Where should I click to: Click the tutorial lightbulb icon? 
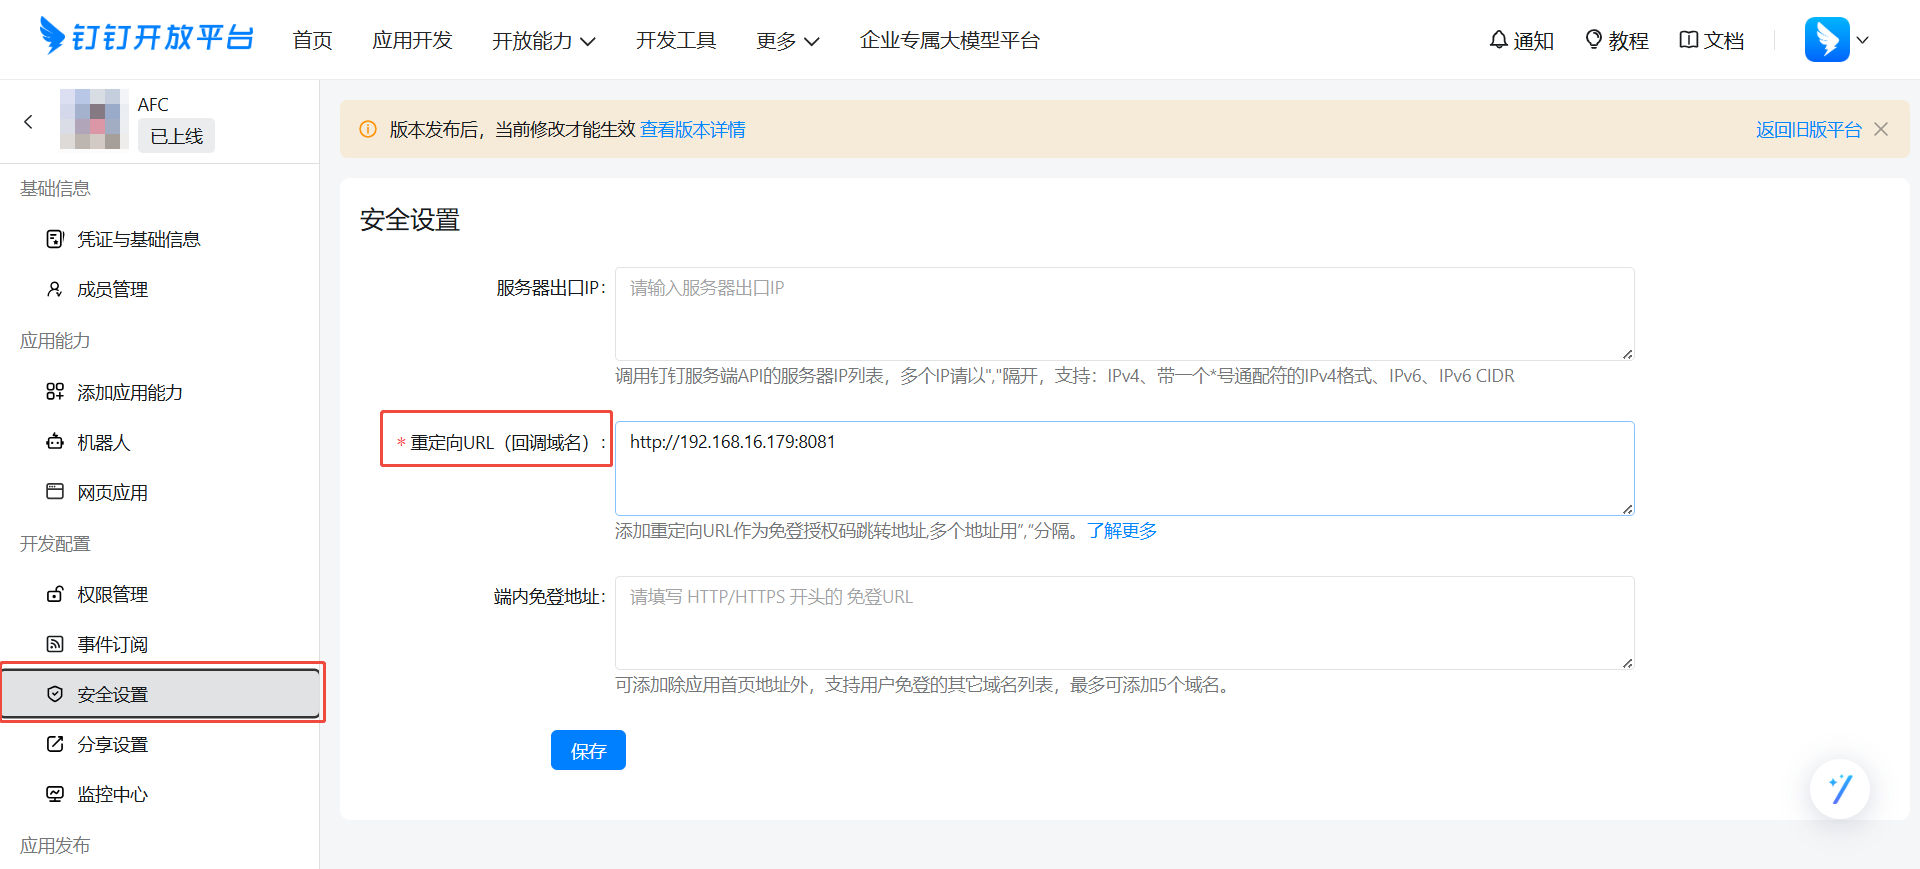point(1594,40)
